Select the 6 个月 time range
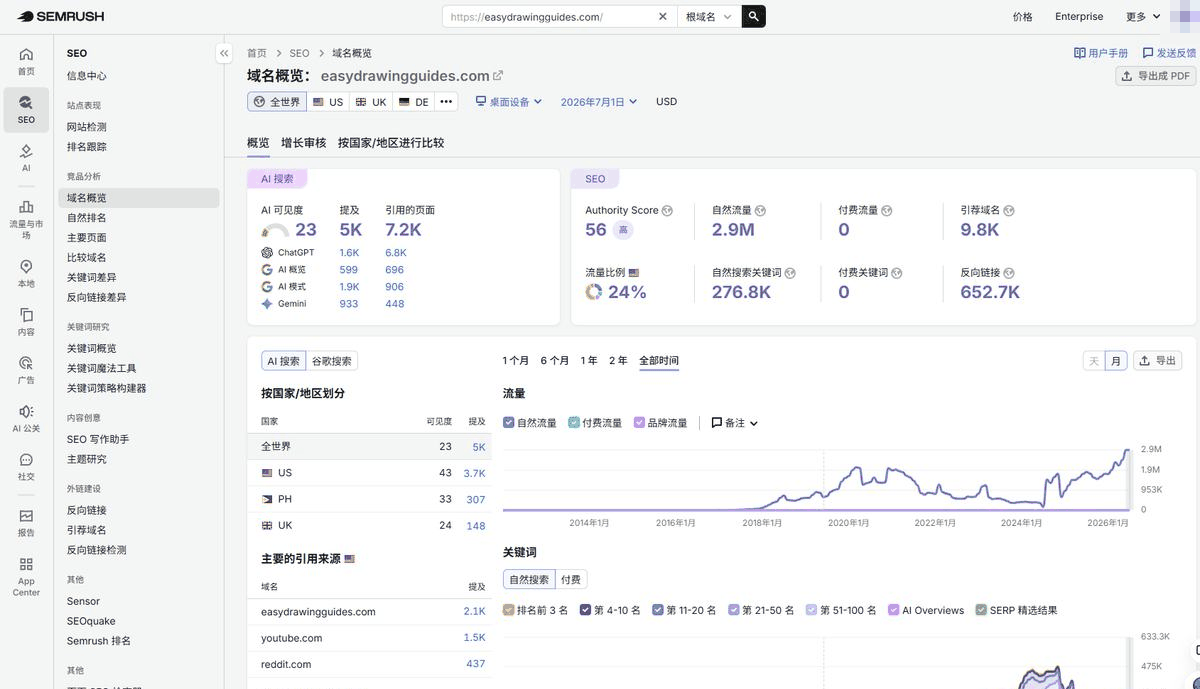This screenshot has height=689, width=1200. [x=555, y=361]
